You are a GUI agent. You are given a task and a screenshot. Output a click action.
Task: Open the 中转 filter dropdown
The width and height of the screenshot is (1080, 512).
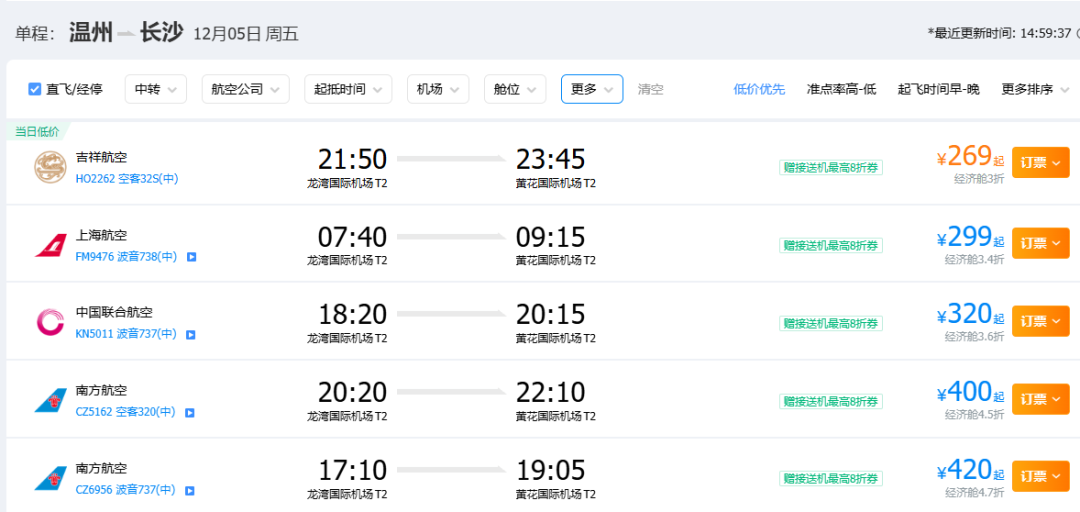[155, 89]
